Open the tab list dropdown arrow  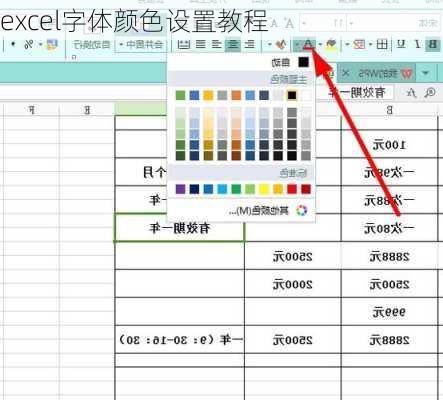coord(425,73)
